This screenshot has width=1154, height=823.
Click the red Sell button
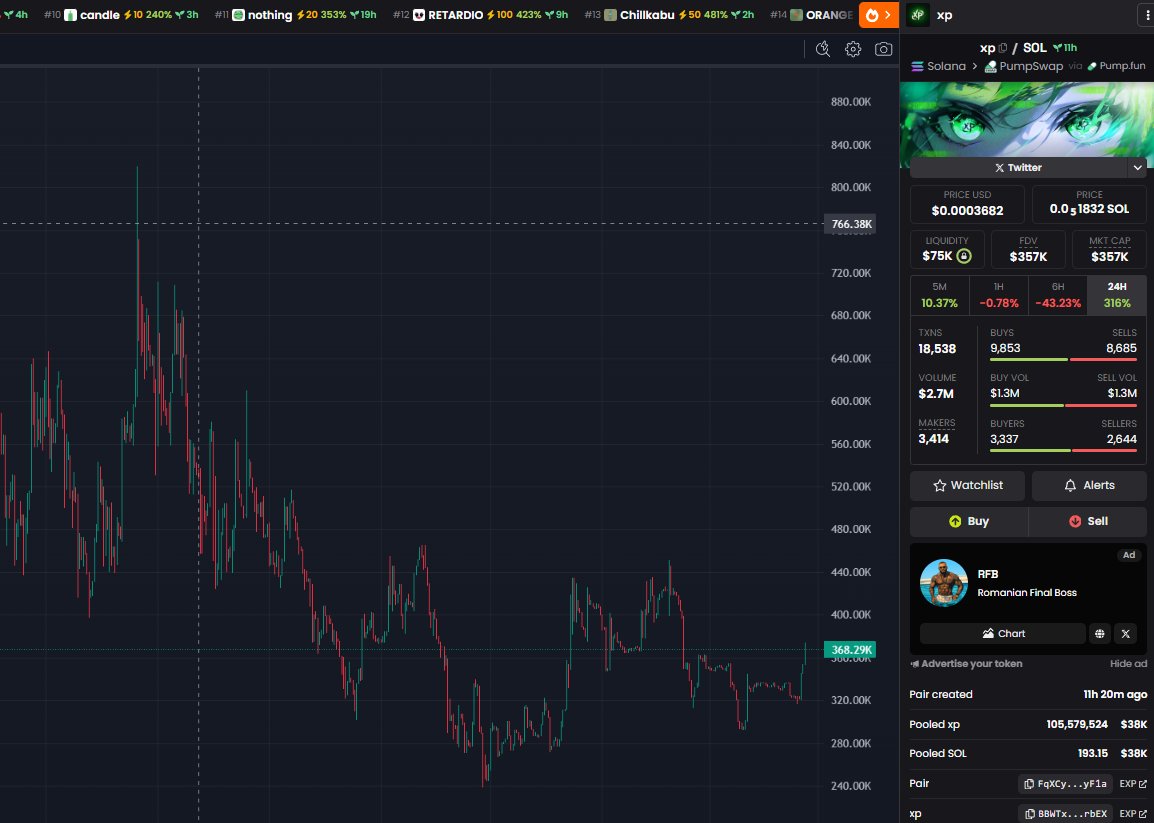pos(1088,521)
